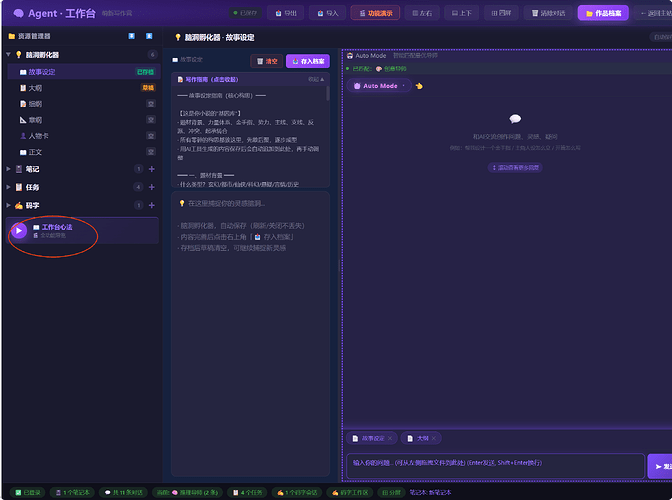Click the first blue icon in 资源管理器 header

pyautogui.click(x=132, y=36)
